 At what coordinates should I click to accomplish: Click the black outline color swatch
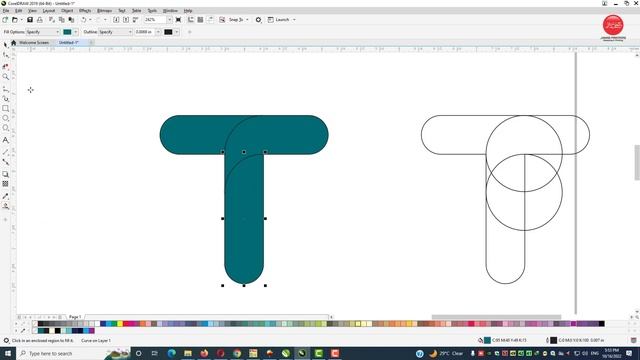[x=168, y=32]
